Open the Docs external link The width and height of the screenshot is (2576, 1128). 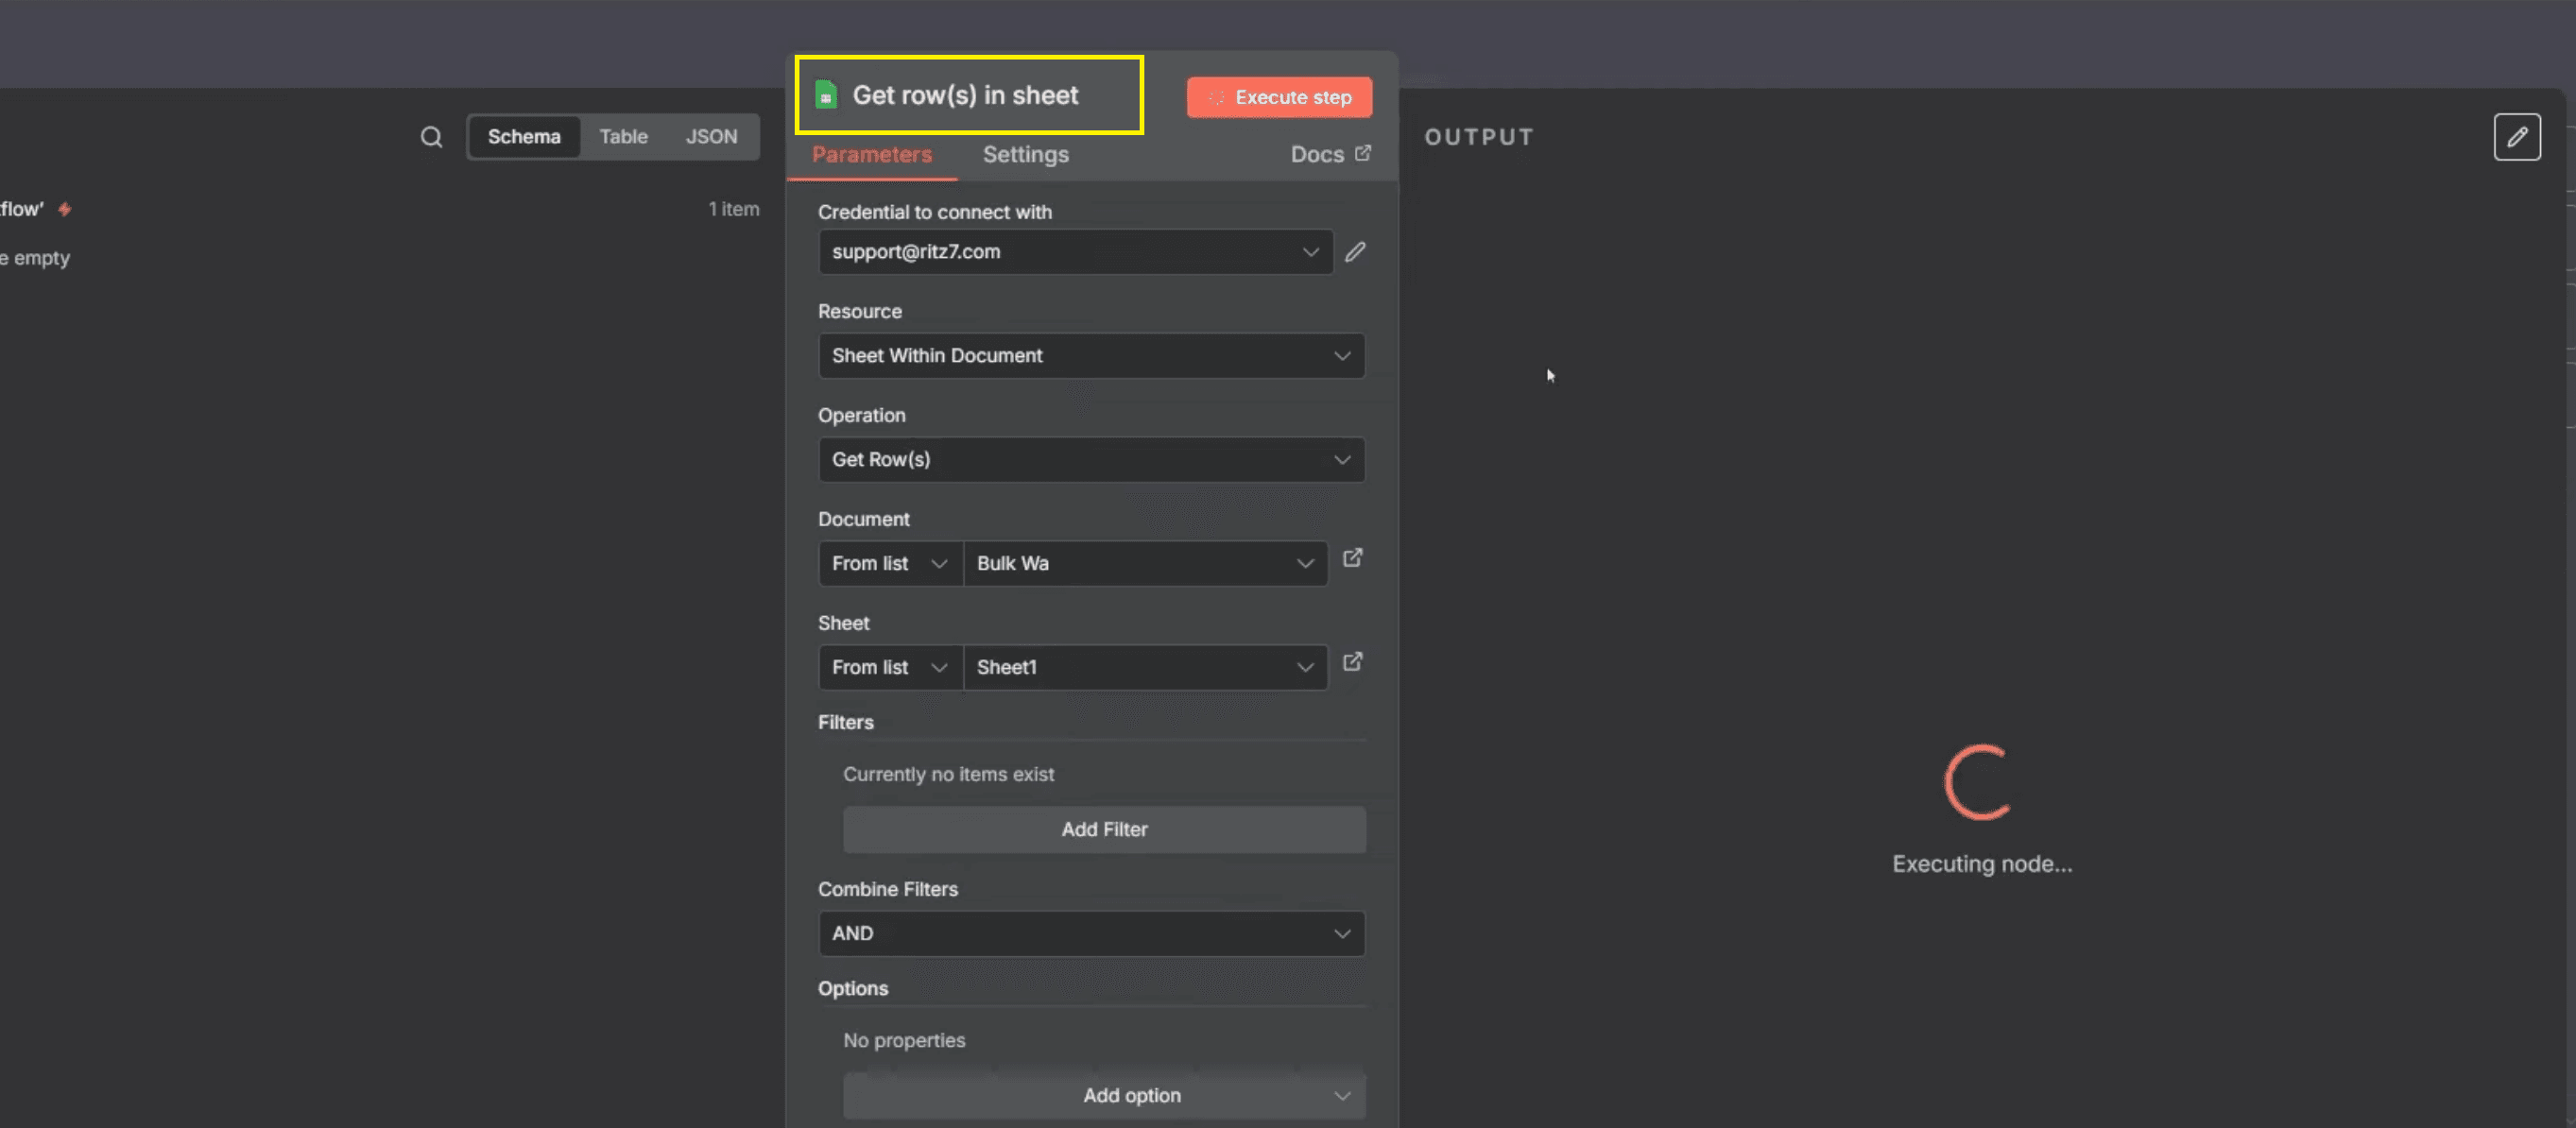point(1330,153)
